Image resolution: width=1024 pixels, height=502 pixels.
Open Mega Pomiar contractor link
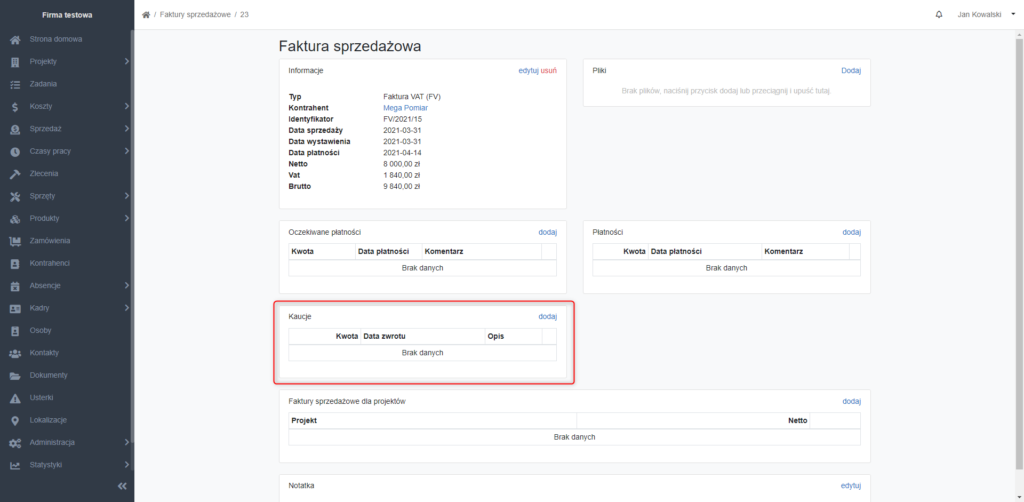[x=405, y=108]
